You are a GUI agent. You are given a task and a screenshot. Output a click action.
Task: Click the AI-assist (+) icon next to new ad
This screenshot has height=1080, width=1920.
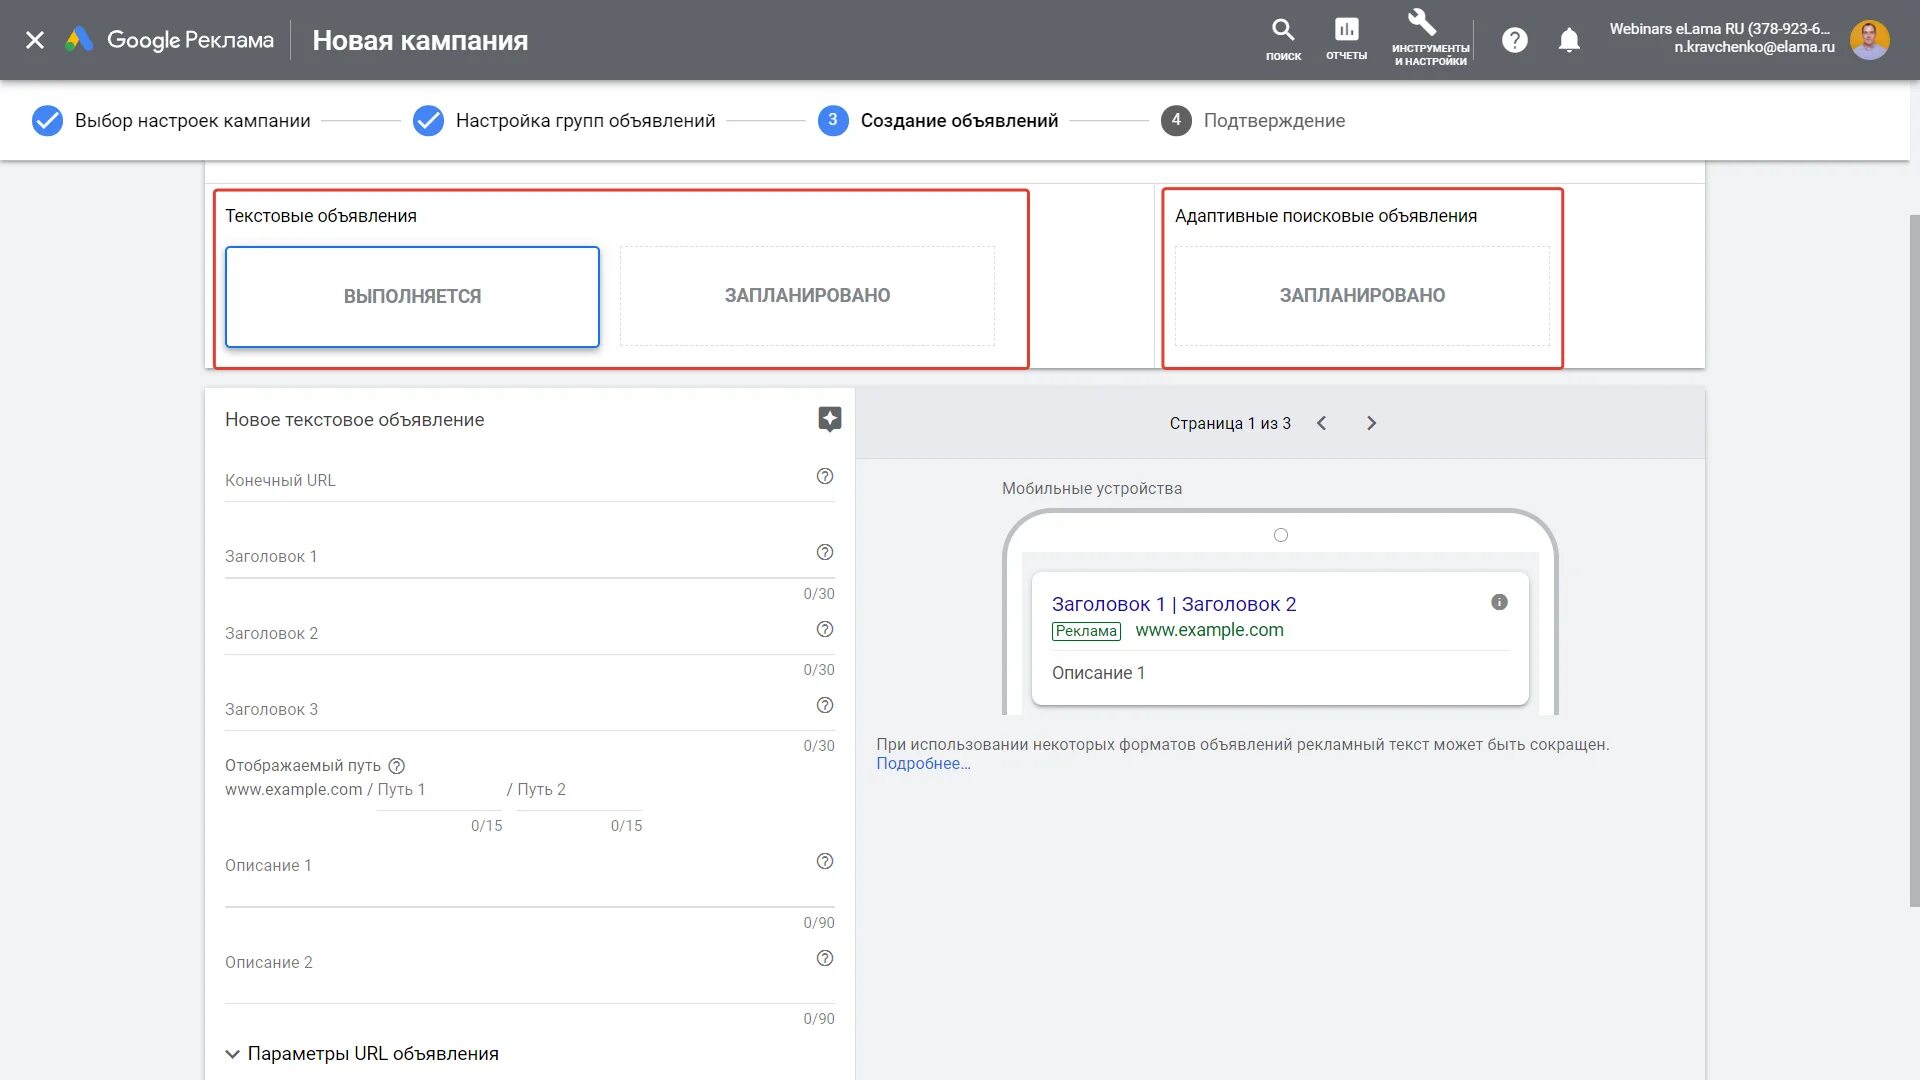(828, 419)
